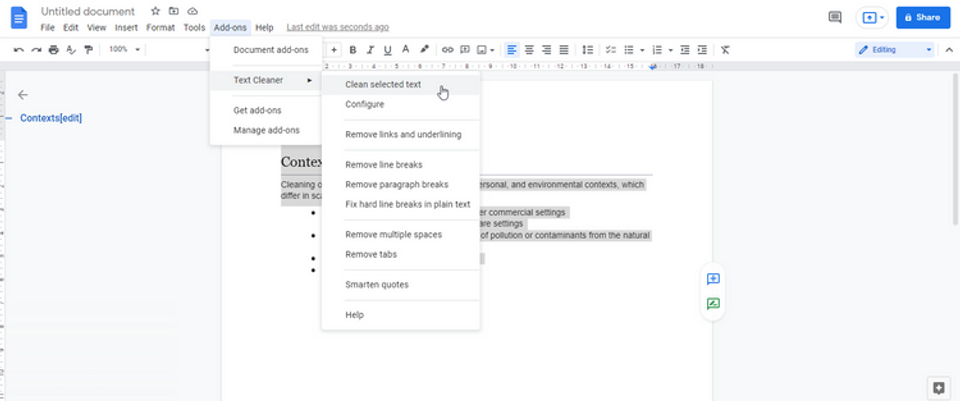Choose Remove line breaks
Screen dimensions: 960x401
[x=400, y=165]
